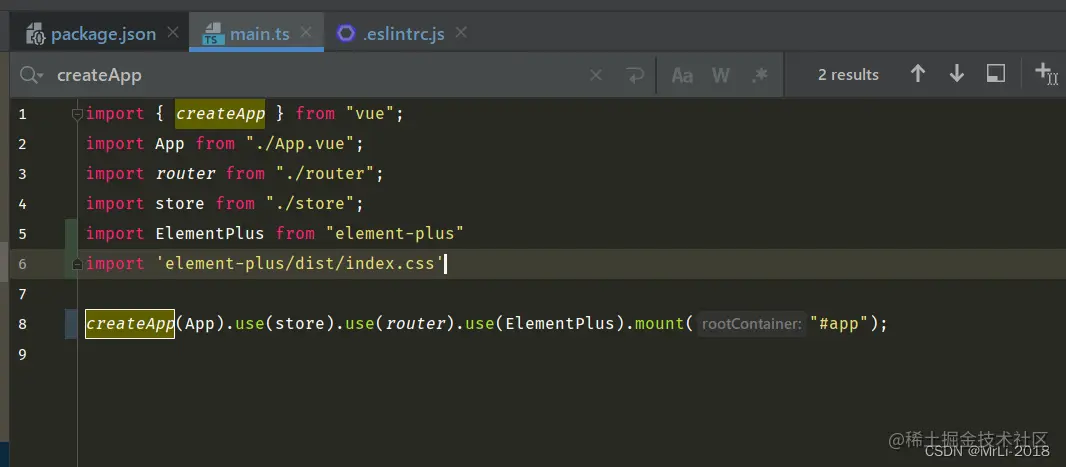Click "vue" string on line 1
This screenshot has height=467, width=1066.
(371, 114)
